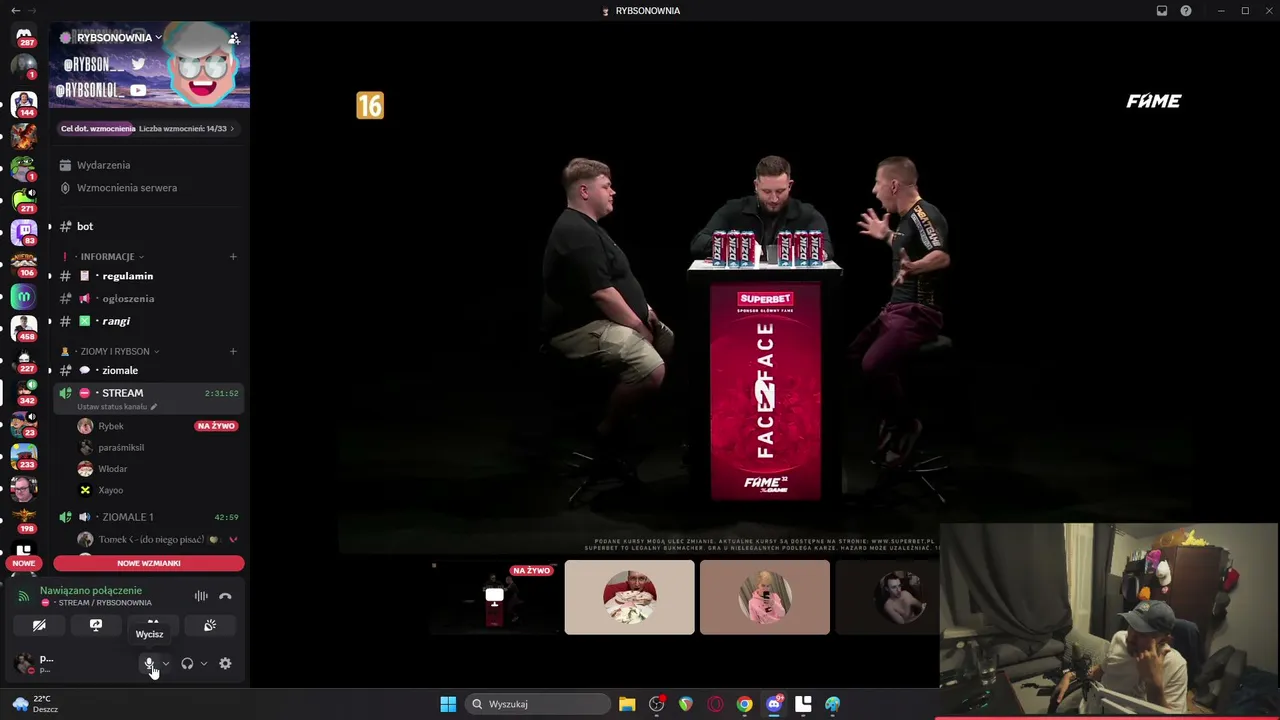Open Opera browser from the taskbar
Image resolution: width=1280 pixels, height=720 pixels.
[x=715, y=704]
